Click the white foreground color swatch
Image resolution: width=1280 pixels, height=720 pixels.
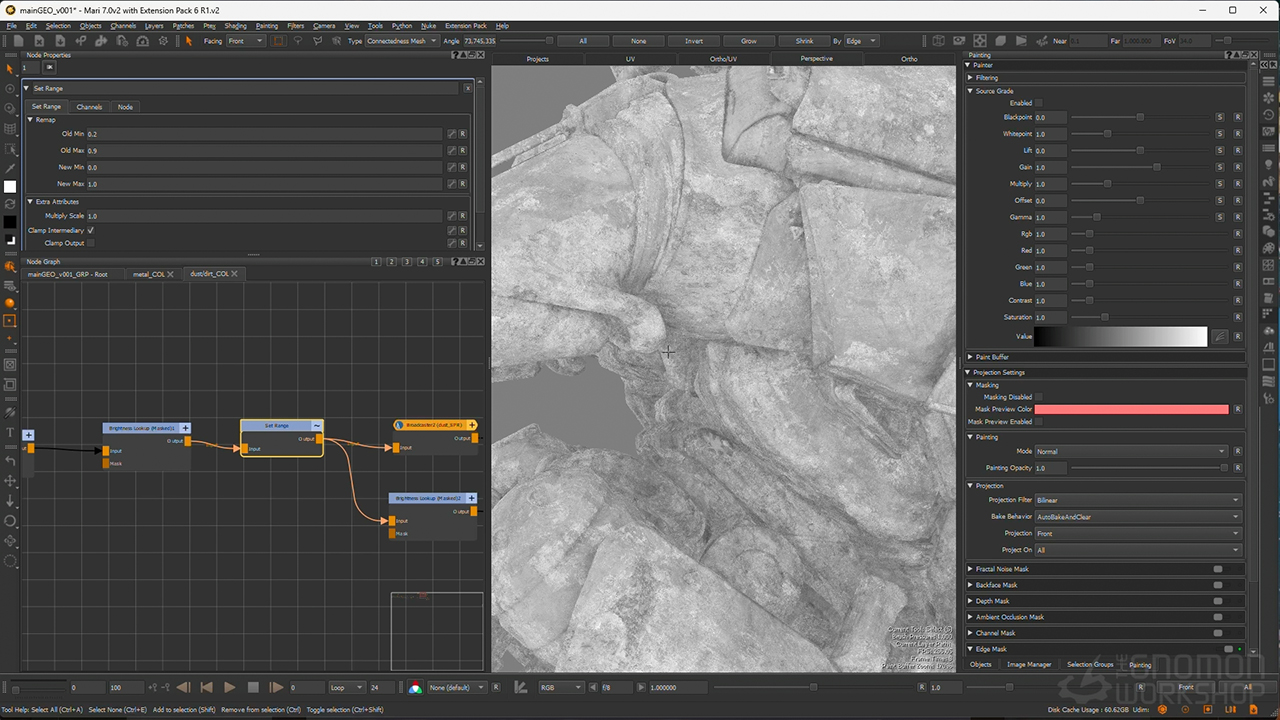(10, 186)
